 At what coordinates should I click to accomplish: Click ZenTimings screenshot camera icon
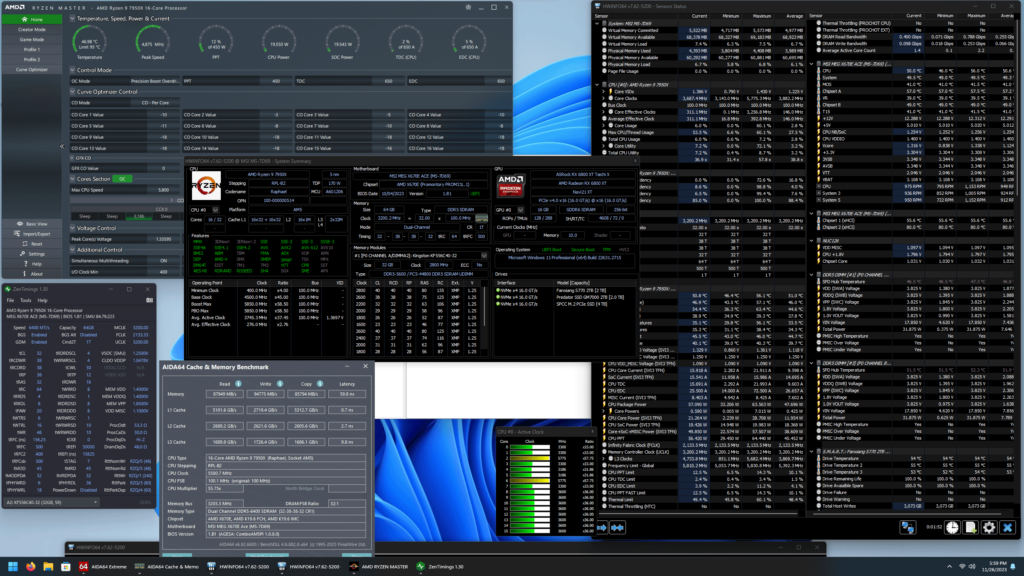coord(150,300)
